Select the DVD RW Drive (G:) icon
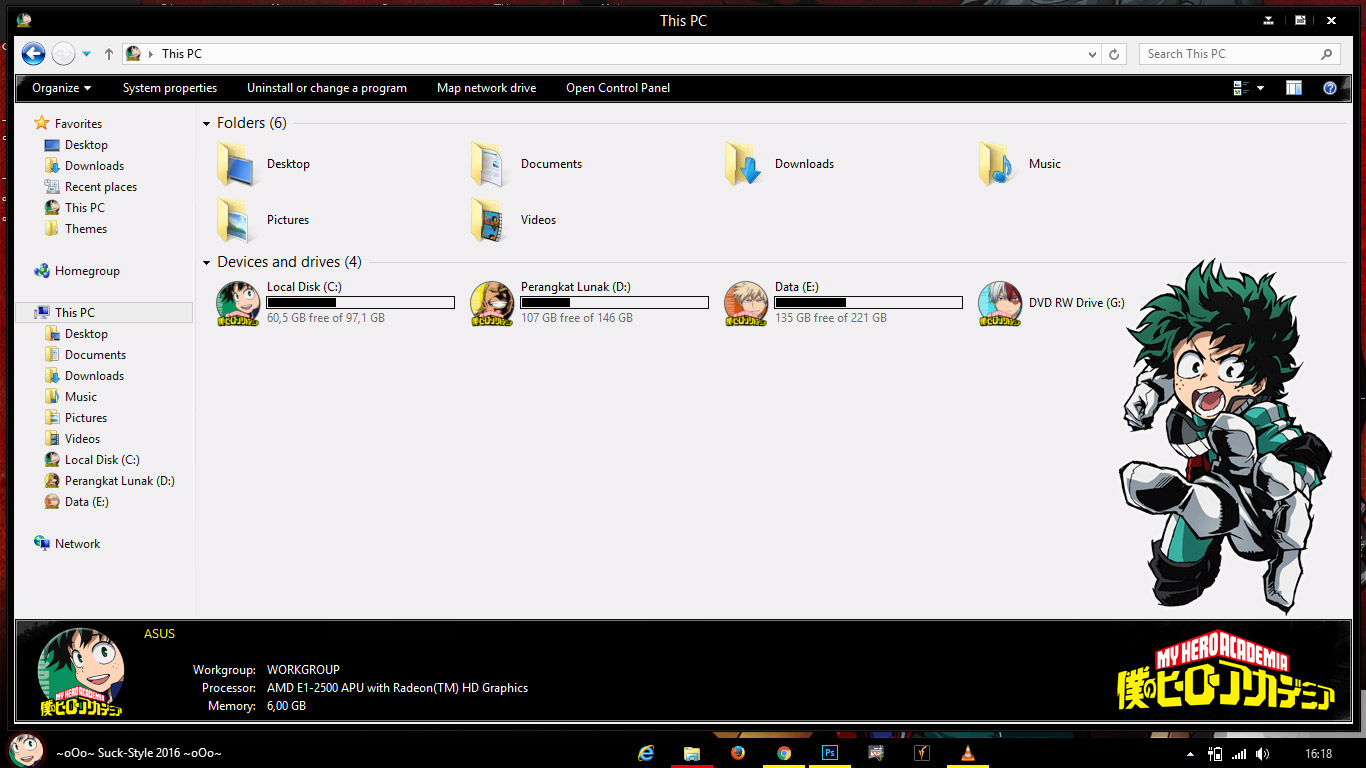The image size is (1366, 768). point(1000,303)
